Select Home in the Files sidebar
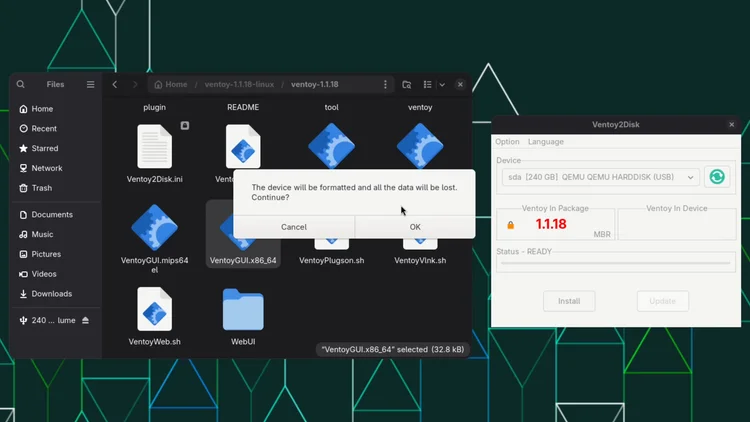The height and width of the screenshot is (422, 750). (x=55, y=109)
